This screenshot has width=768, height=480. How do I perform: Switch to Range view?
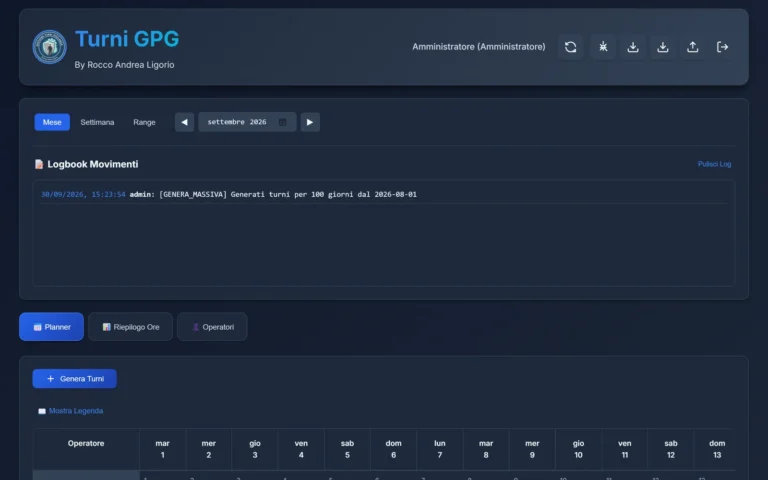coord(144,122)
